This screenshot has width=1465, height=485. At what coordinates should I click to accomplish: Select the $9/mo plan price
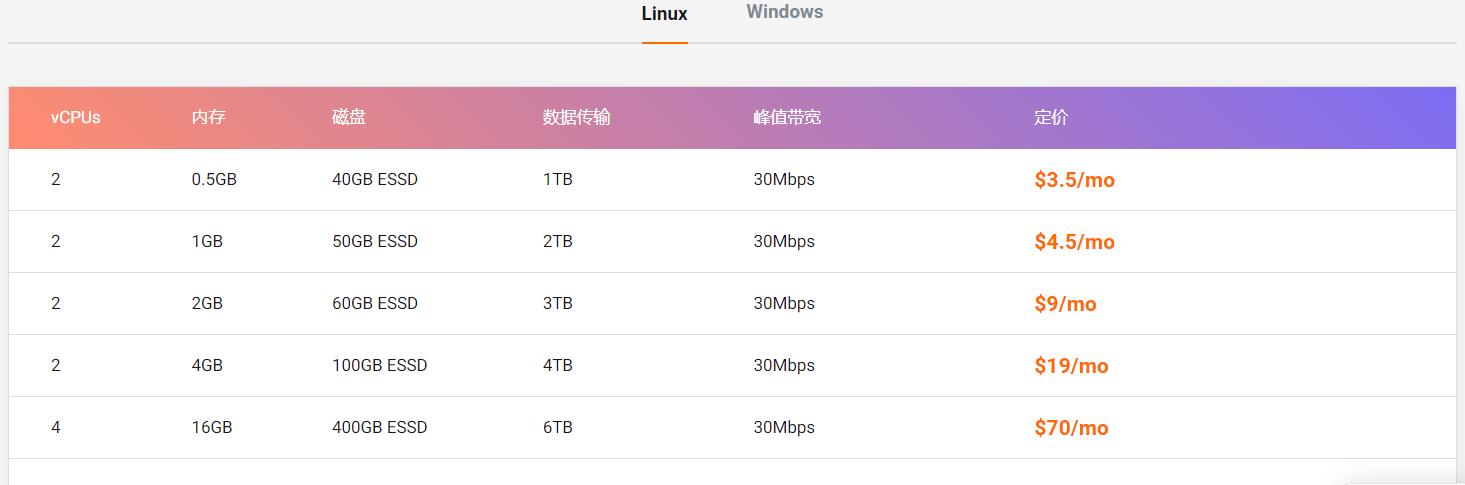[x=1065, y=304]
